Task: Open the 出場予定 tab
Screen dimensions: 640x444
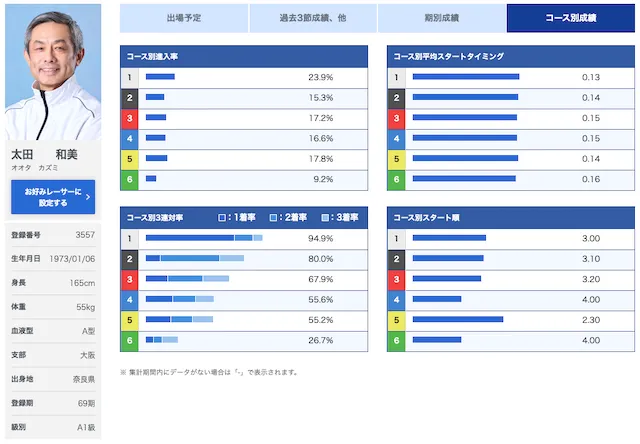Action: (x=184, y=18)
